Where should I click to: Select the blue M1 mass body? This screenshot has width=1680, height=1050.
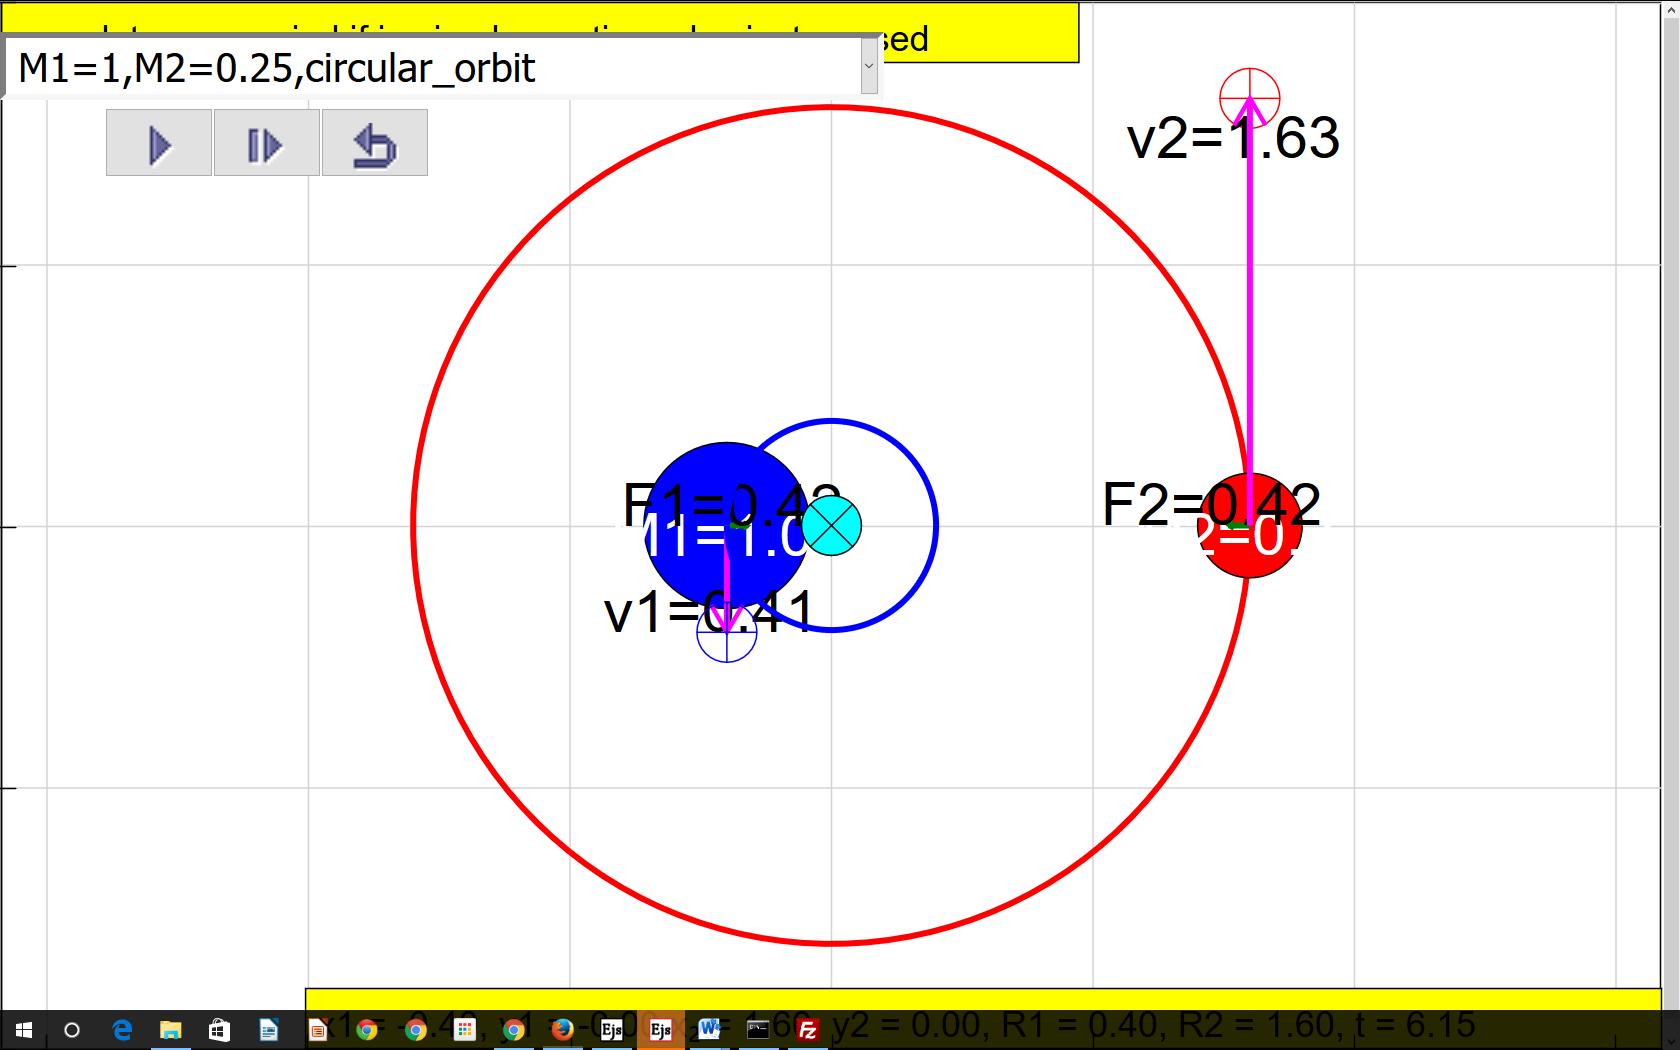[x=726, y=525]
